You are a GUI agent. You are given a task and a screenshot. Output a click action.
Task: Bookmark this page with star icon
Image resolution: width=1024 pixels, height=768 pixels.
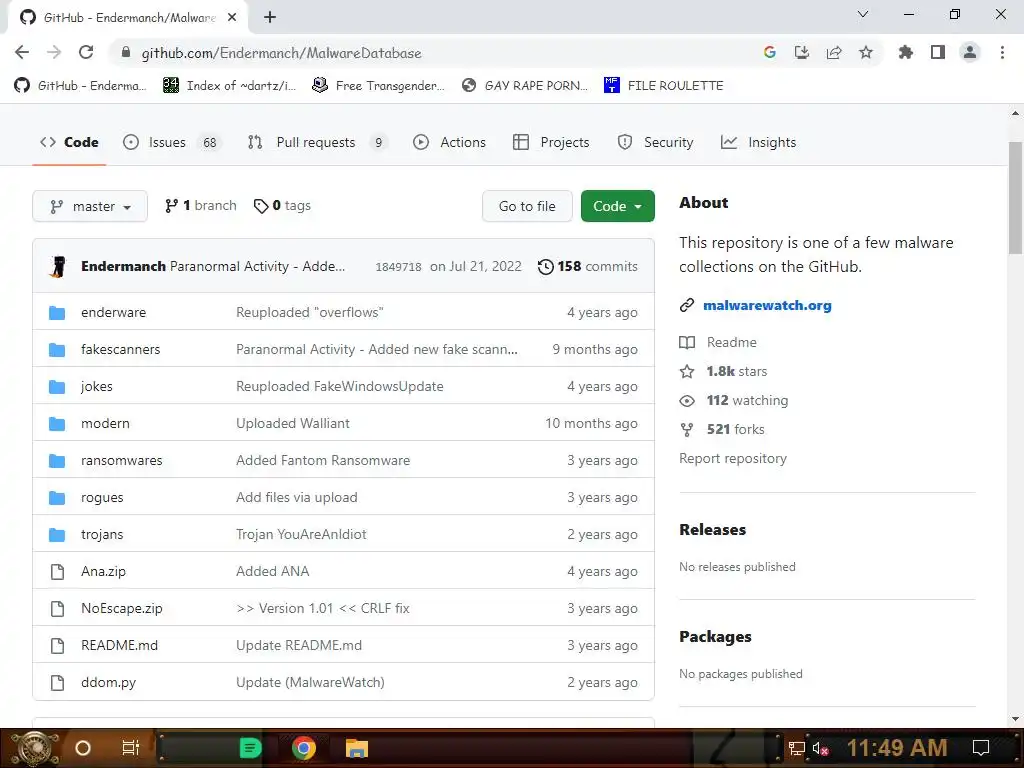click(x=866, y=52)
